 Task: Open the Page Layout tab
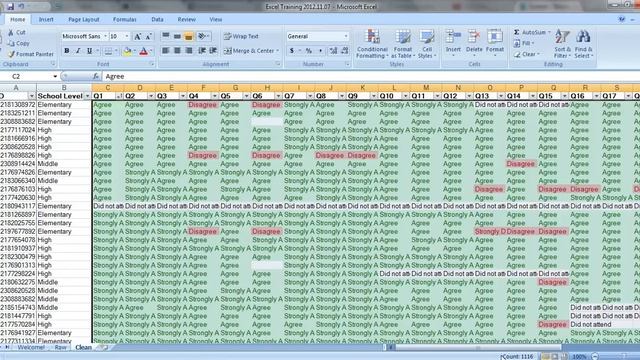(x=84, y=20)
